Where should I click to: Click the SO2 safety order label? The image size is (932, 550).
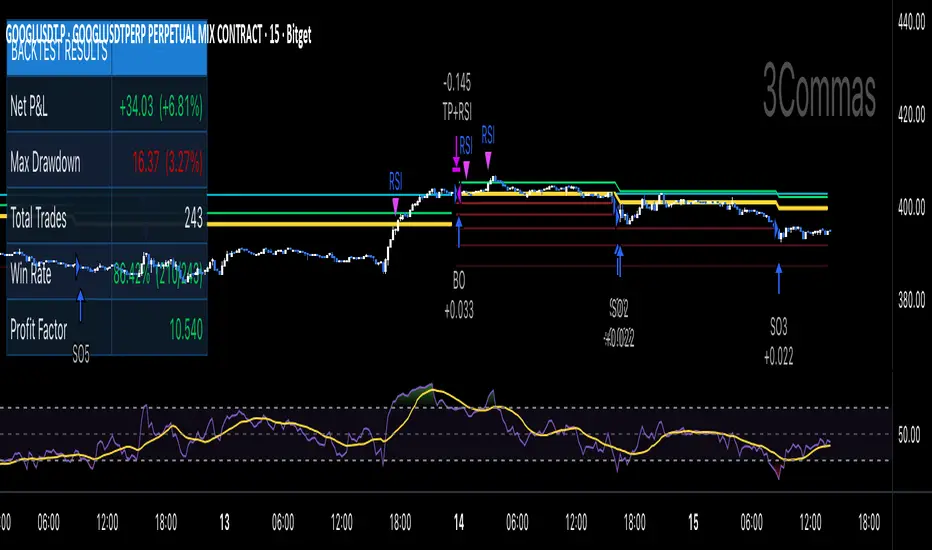click(619, 308)
